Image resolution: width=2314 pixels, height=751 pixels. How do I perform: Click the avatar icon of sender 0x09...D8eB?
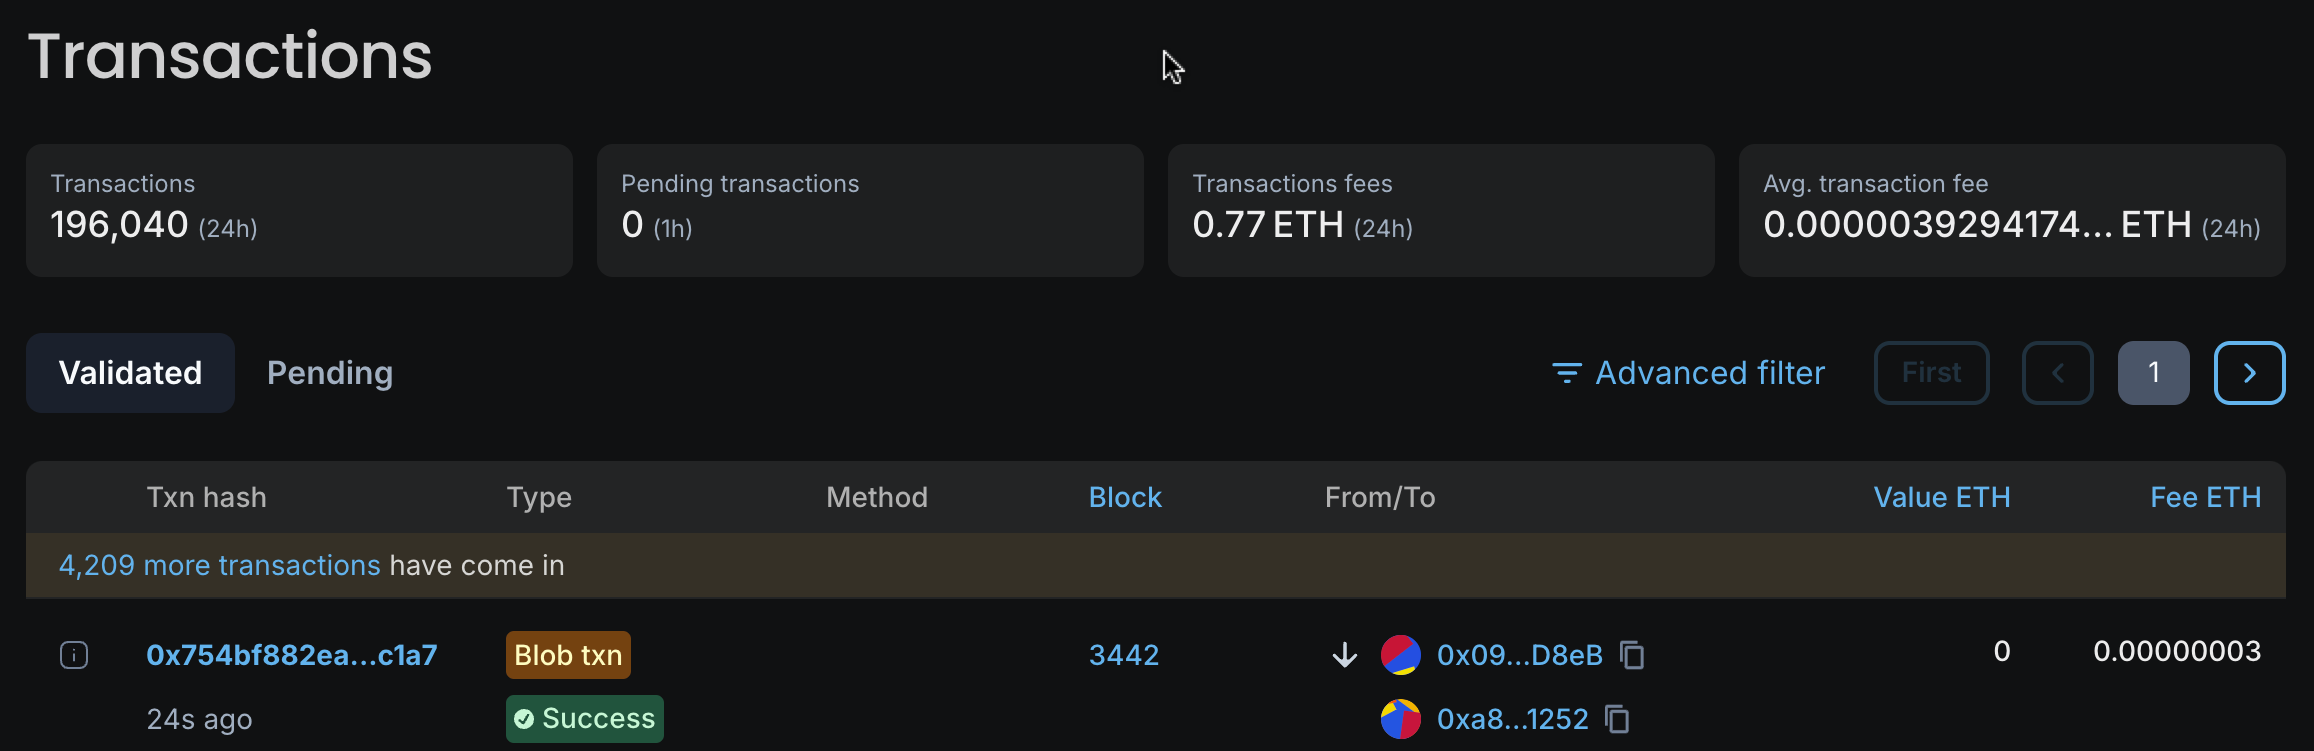[1399, 655]
